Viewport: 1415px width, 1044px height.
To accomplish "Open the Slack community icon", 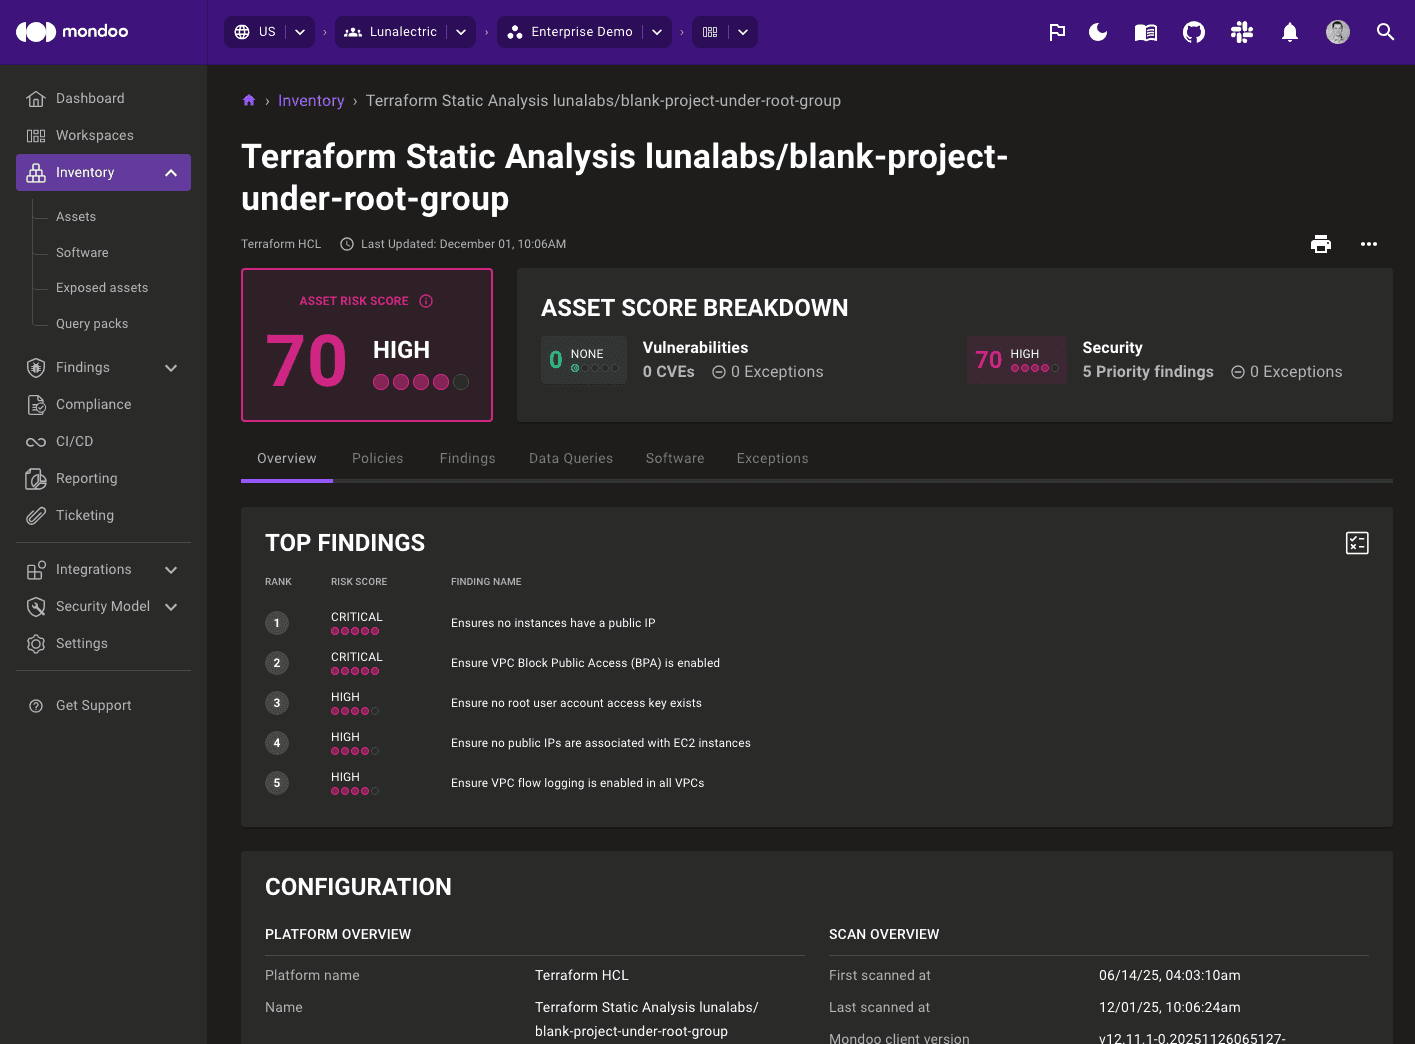I will pos(1241,32).
